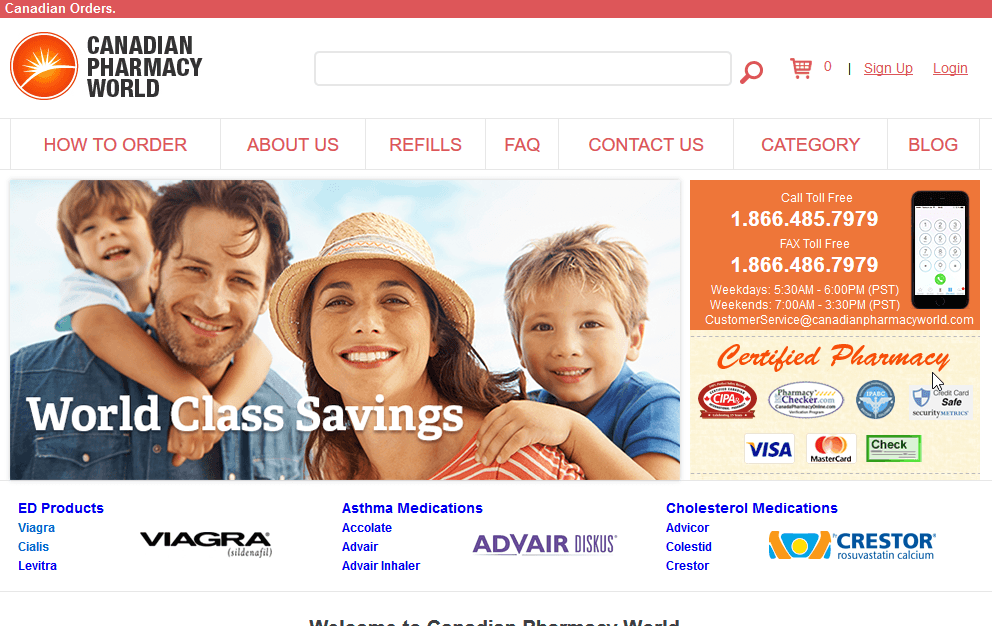Click the Login link
The width and height of the screenshot is (992, 626).
[950, 68]
